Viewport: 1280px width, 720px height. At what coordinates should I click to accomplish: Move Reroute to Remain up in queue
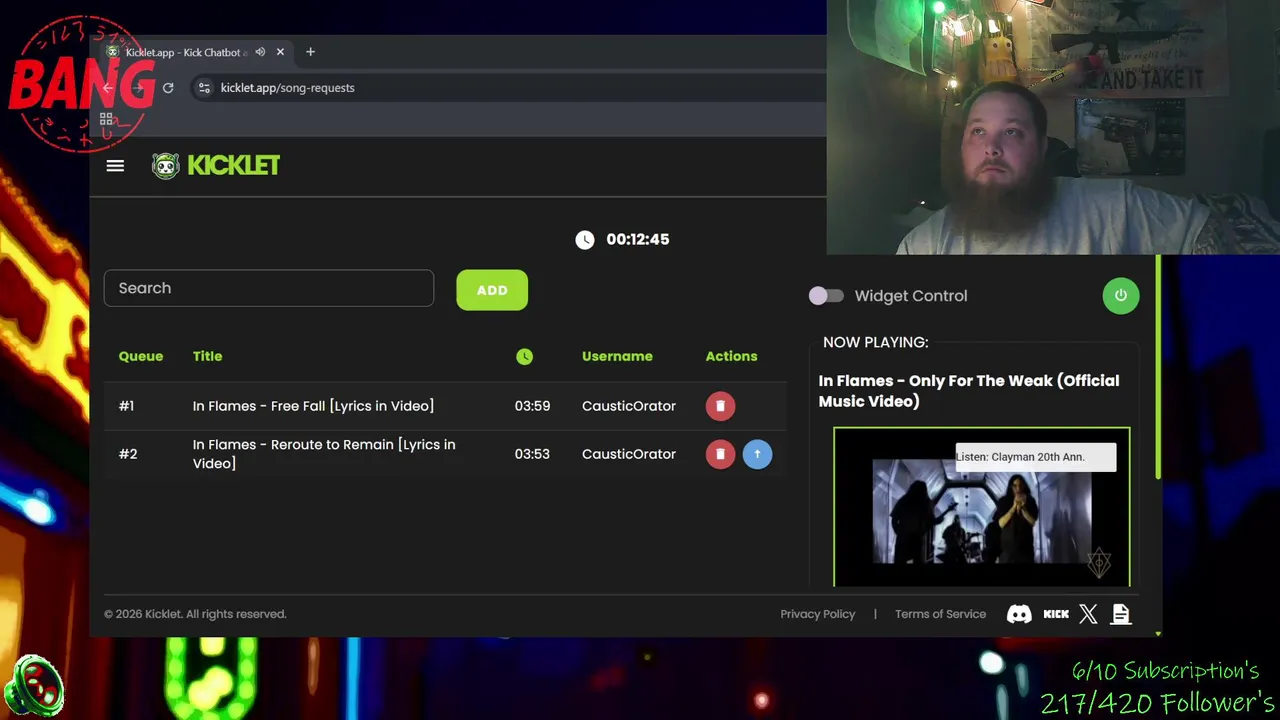click(x=757, y=454)
